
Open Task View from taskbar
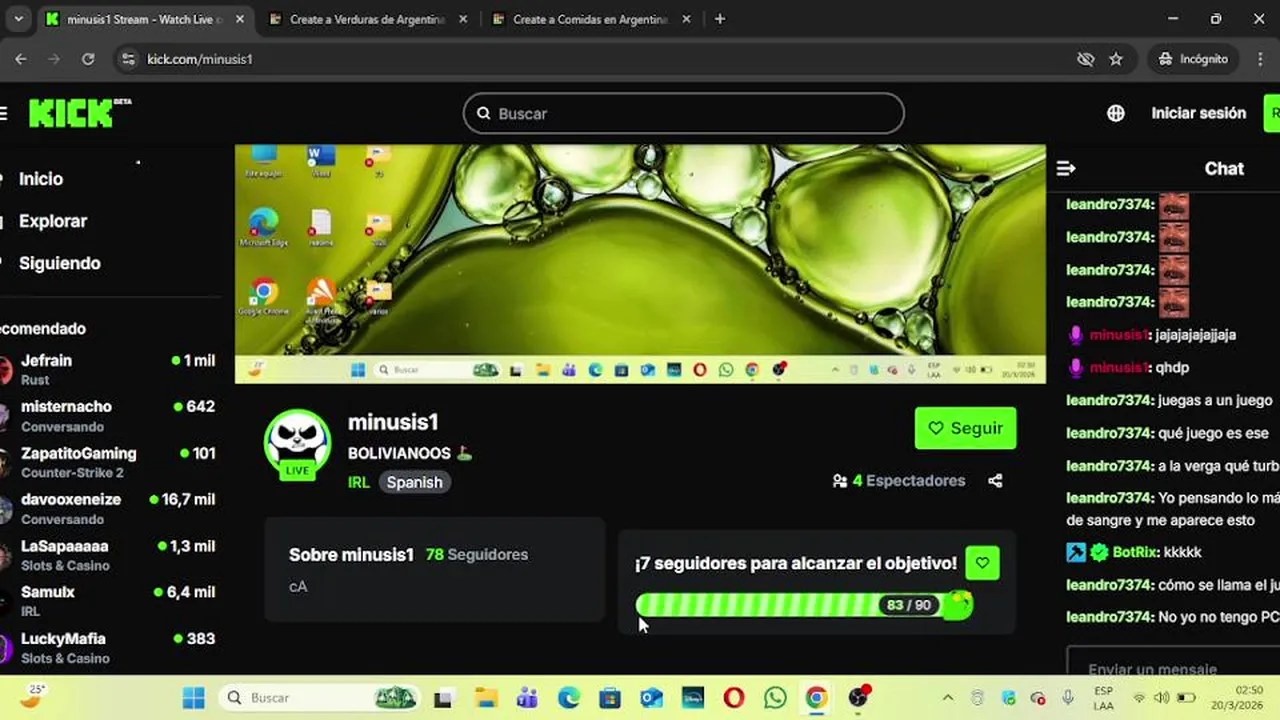pyautogui.click(x=443, y=698)
